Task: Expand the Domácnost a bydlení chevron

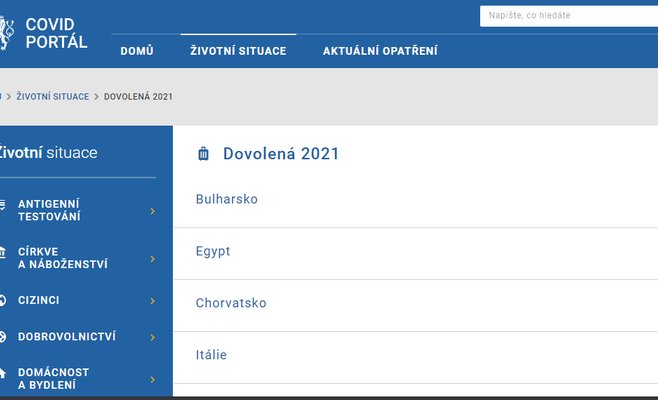Action: click(152, 380)
